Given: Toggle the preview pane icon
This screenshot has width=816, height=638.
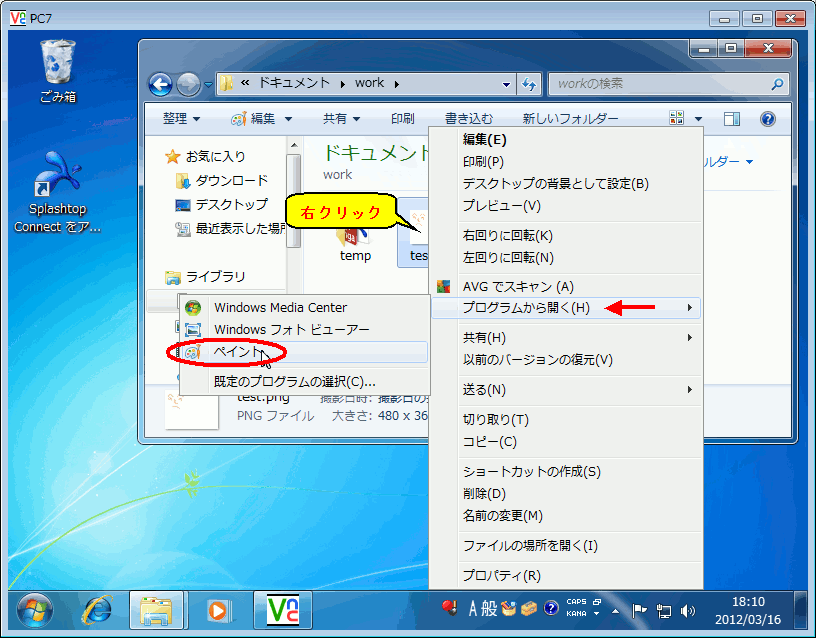Looking at the screenshot, I should (x=732, y=119).
